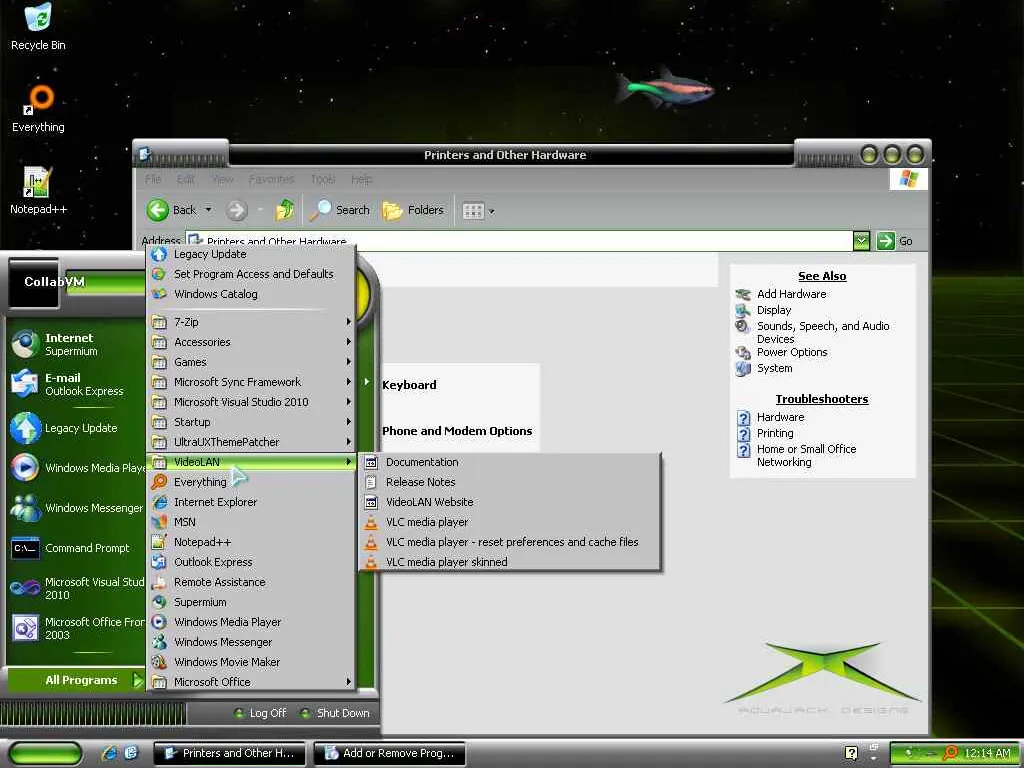1024x768 pixels.
Task: Open the Tools menu
Action: tap(323, 179)
